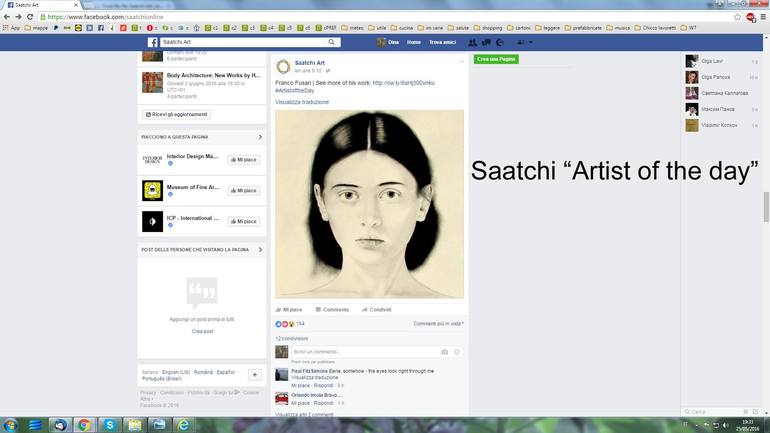The height and width of the screenshot is (433, 770).
Task: Open the messages icon in the Facebook header
Action: [x=486, y=43]
